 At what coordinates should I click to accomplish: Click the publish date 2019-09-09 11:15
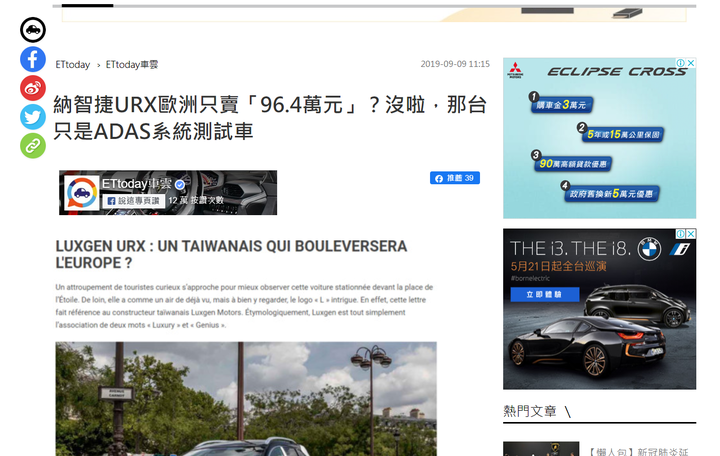[455, 64]
